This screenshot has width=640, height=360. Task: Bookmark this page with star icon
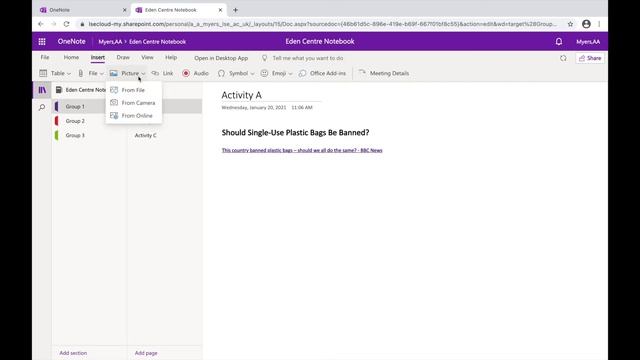[570, 24]
